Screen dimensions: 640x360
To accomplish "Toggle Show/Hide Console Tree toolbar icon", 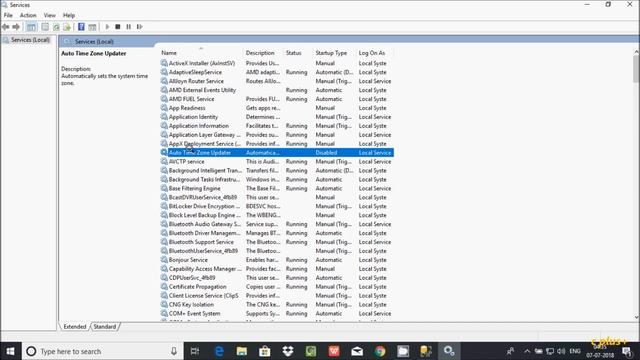I will [31, 27].
